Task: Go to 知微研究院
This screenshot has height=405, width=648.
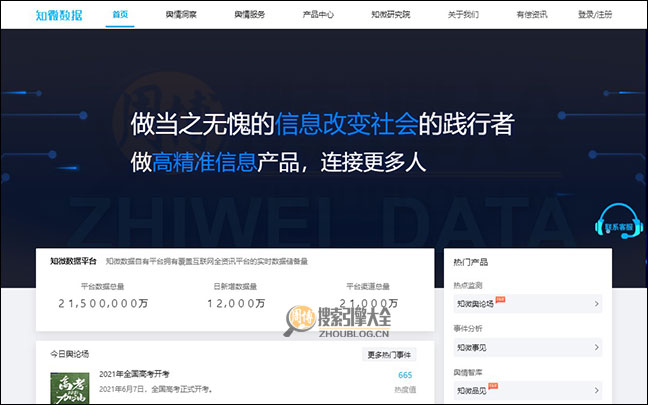Action: [x=391, y=14]
